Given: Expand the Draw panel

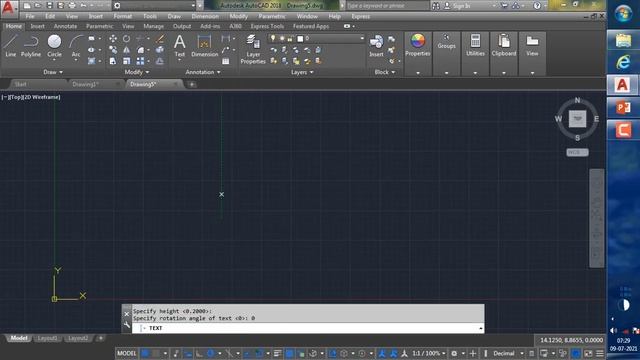Looking at the screenshot, I should (53, 72).
